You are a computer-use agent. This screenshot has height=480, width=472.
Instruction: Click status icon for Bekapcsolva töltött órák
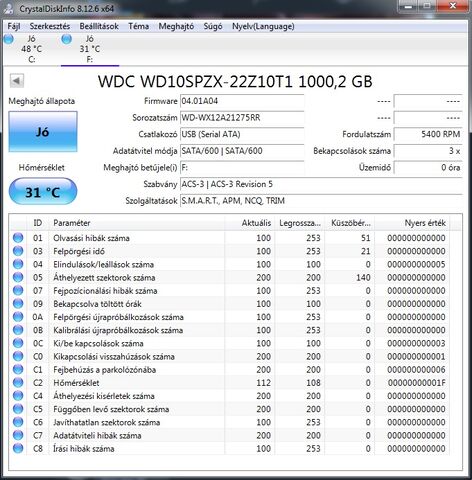pos(18,303)
